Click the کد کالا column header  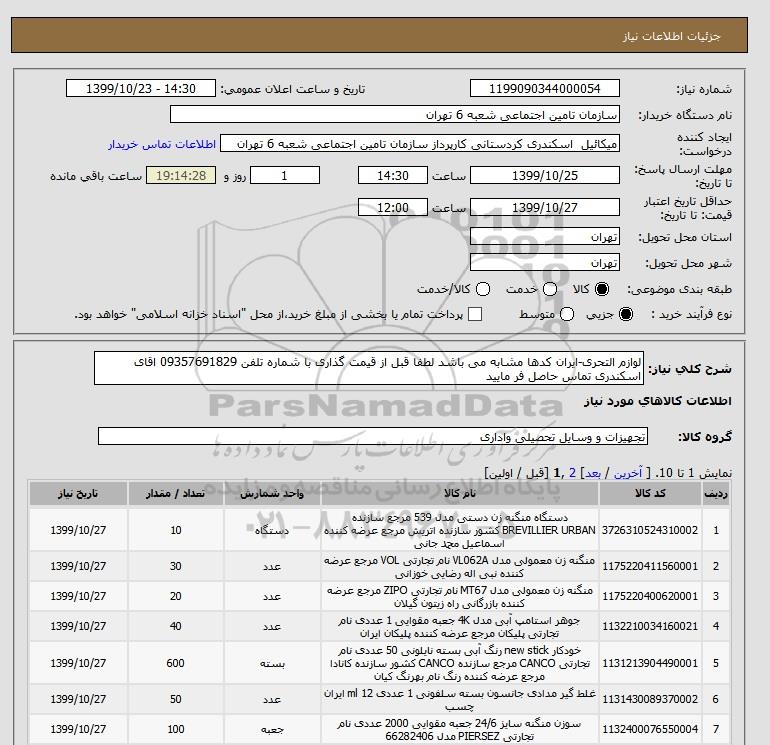click(x=650, y=493)
